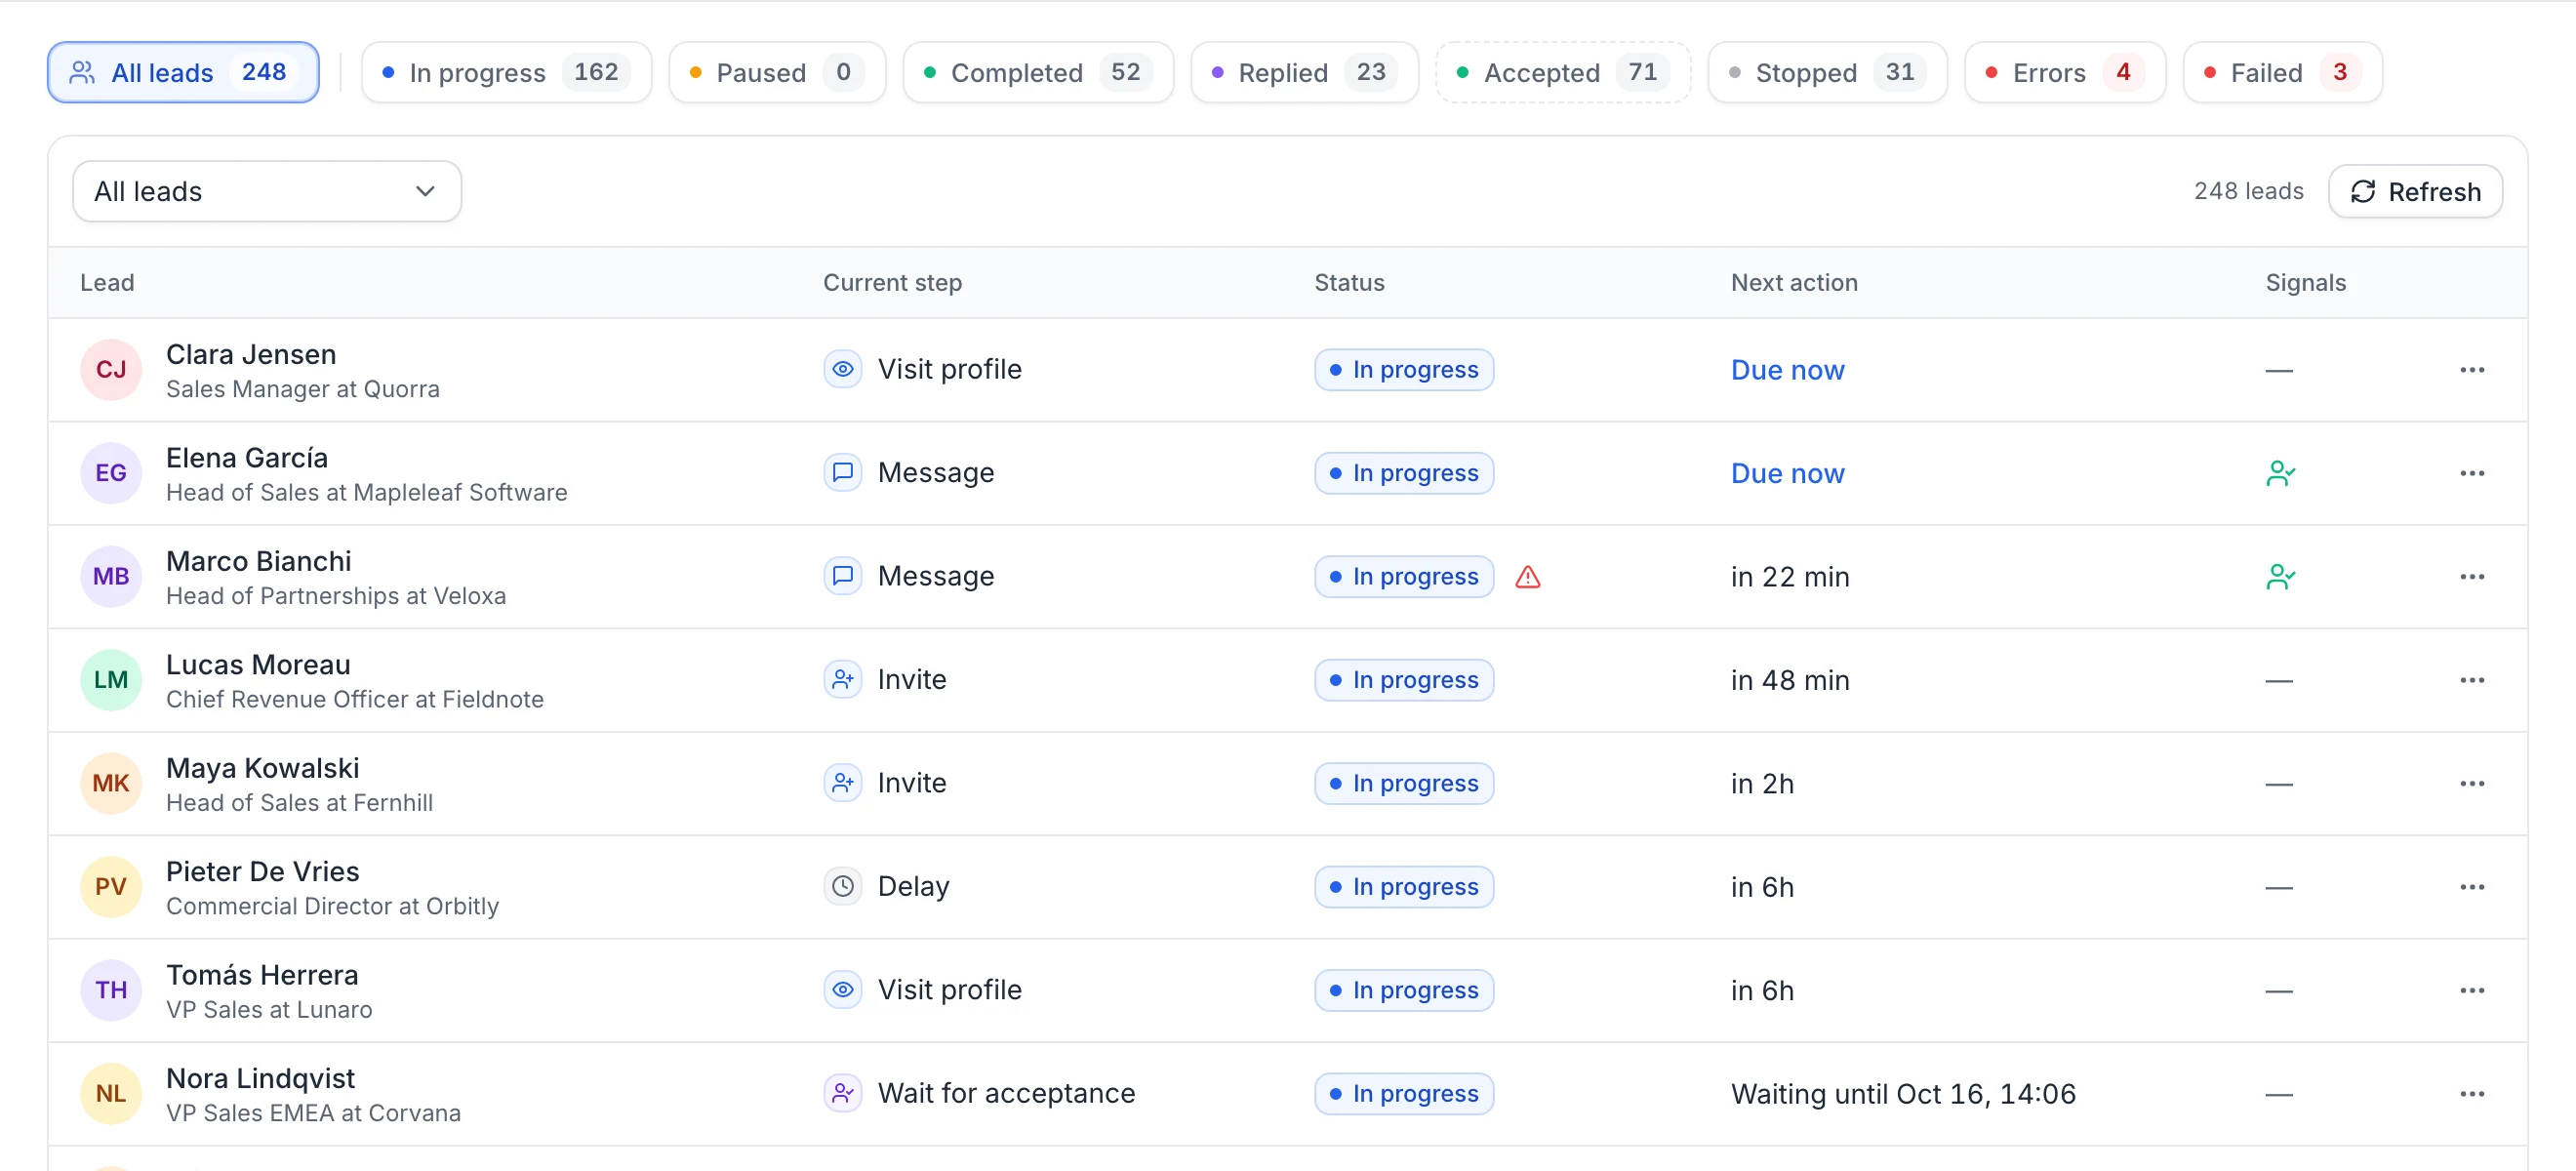Click the In progress status badge for Lucas Moreau
The width and height of the screenshot is (2576, 1171).
(1404, 680)
